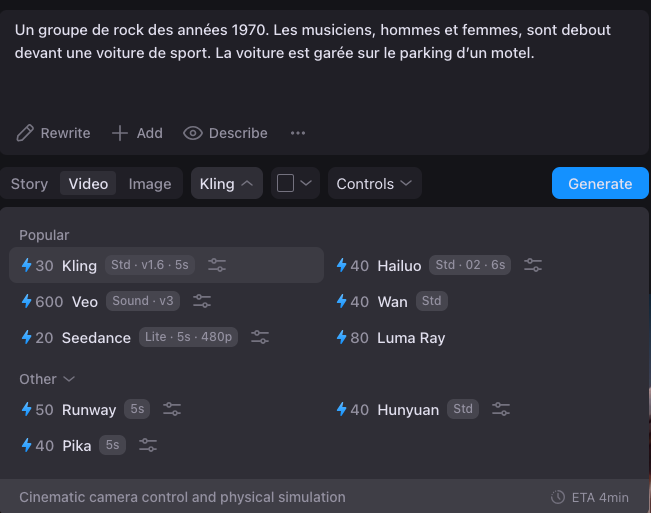
Task: Open settings sliders icon for Veo
Action: coord(202,301)
